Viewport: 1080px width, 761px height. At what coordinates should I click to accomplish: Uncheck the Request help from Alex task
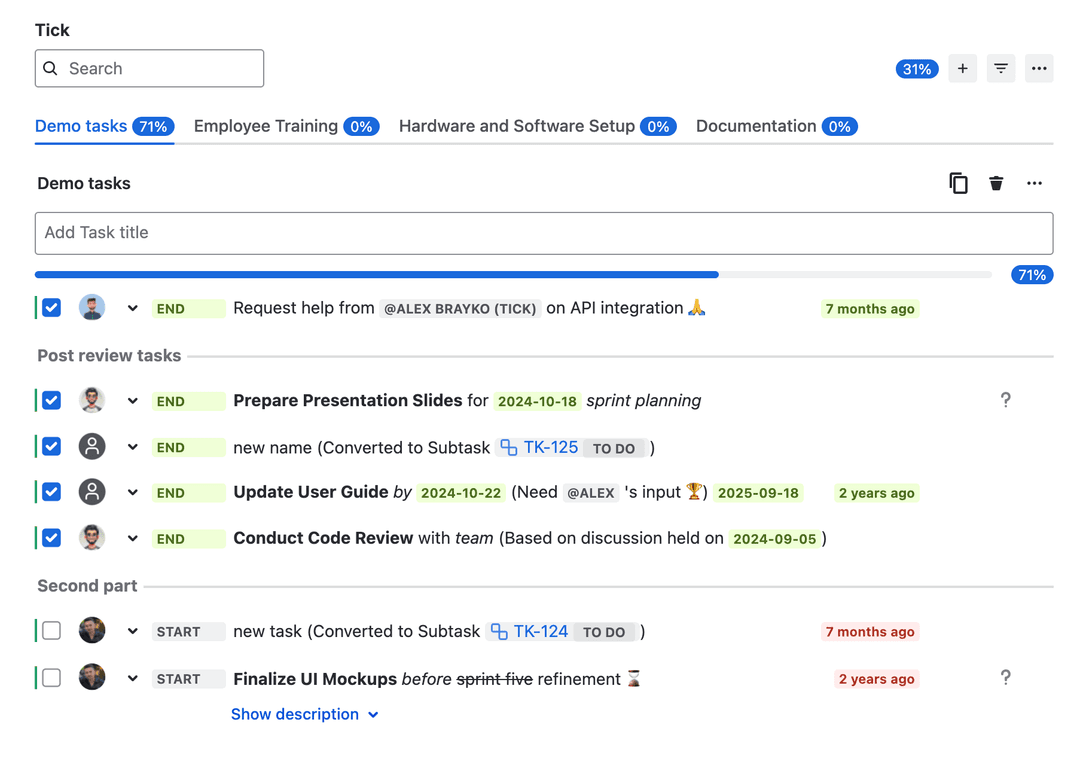[x=52, y=308]
